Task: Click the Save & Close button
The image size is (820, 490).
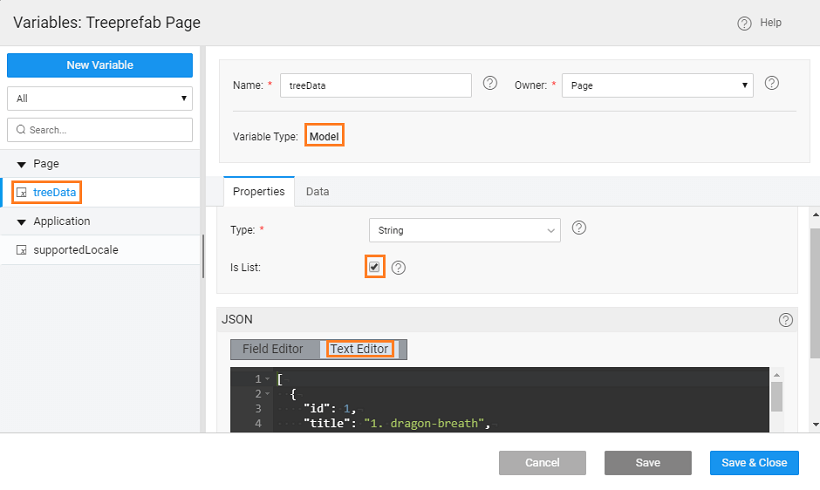Action: click(755, 463)
